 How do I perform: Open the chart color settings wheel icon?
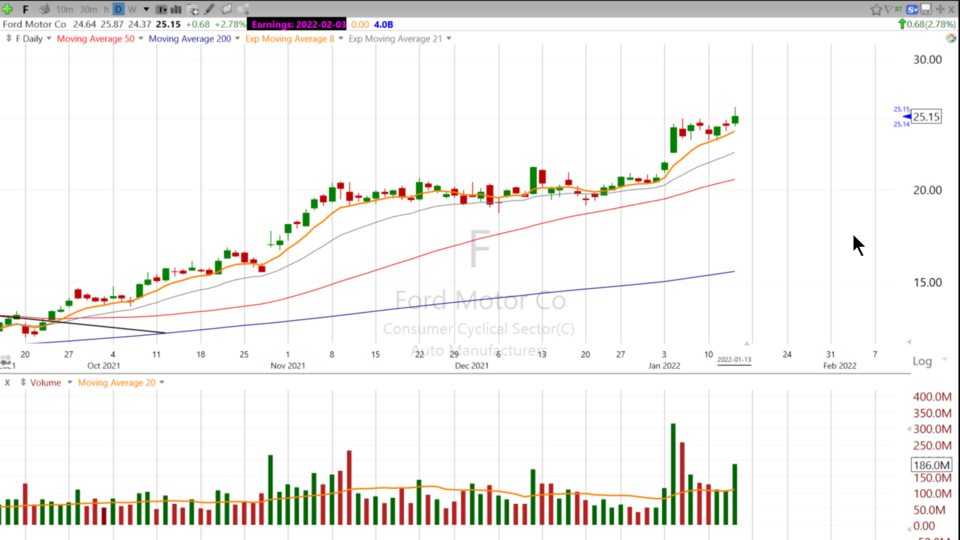(951, 38)
